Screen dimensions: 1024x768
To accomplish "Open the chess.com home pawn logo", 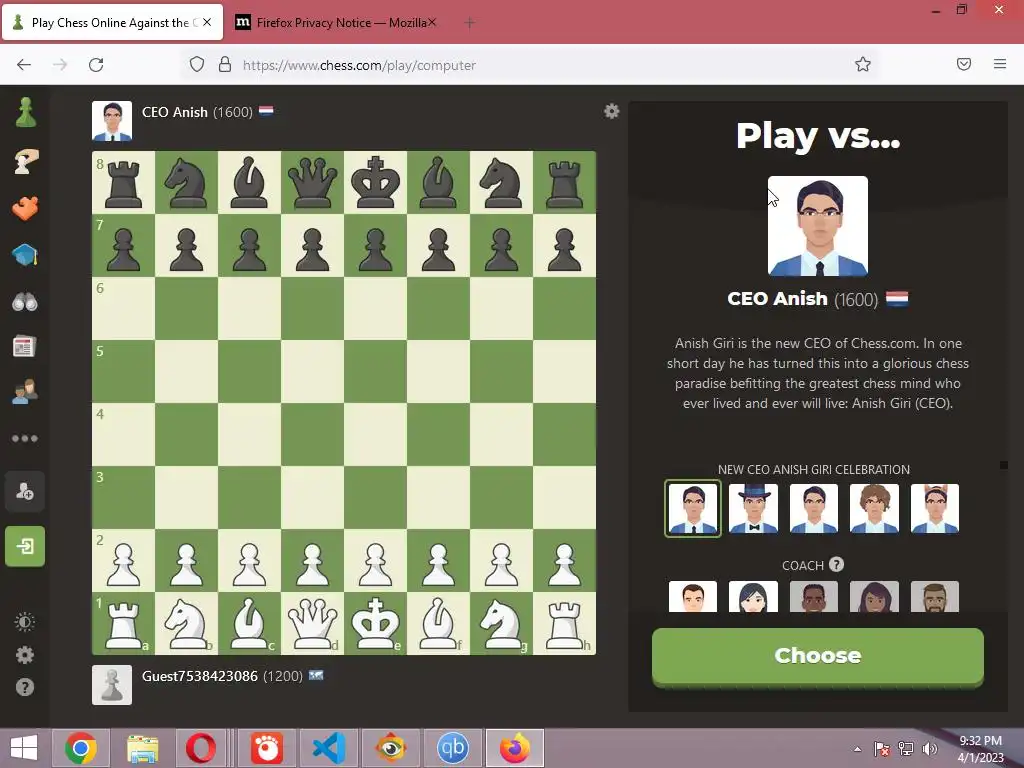I will 25,112.
